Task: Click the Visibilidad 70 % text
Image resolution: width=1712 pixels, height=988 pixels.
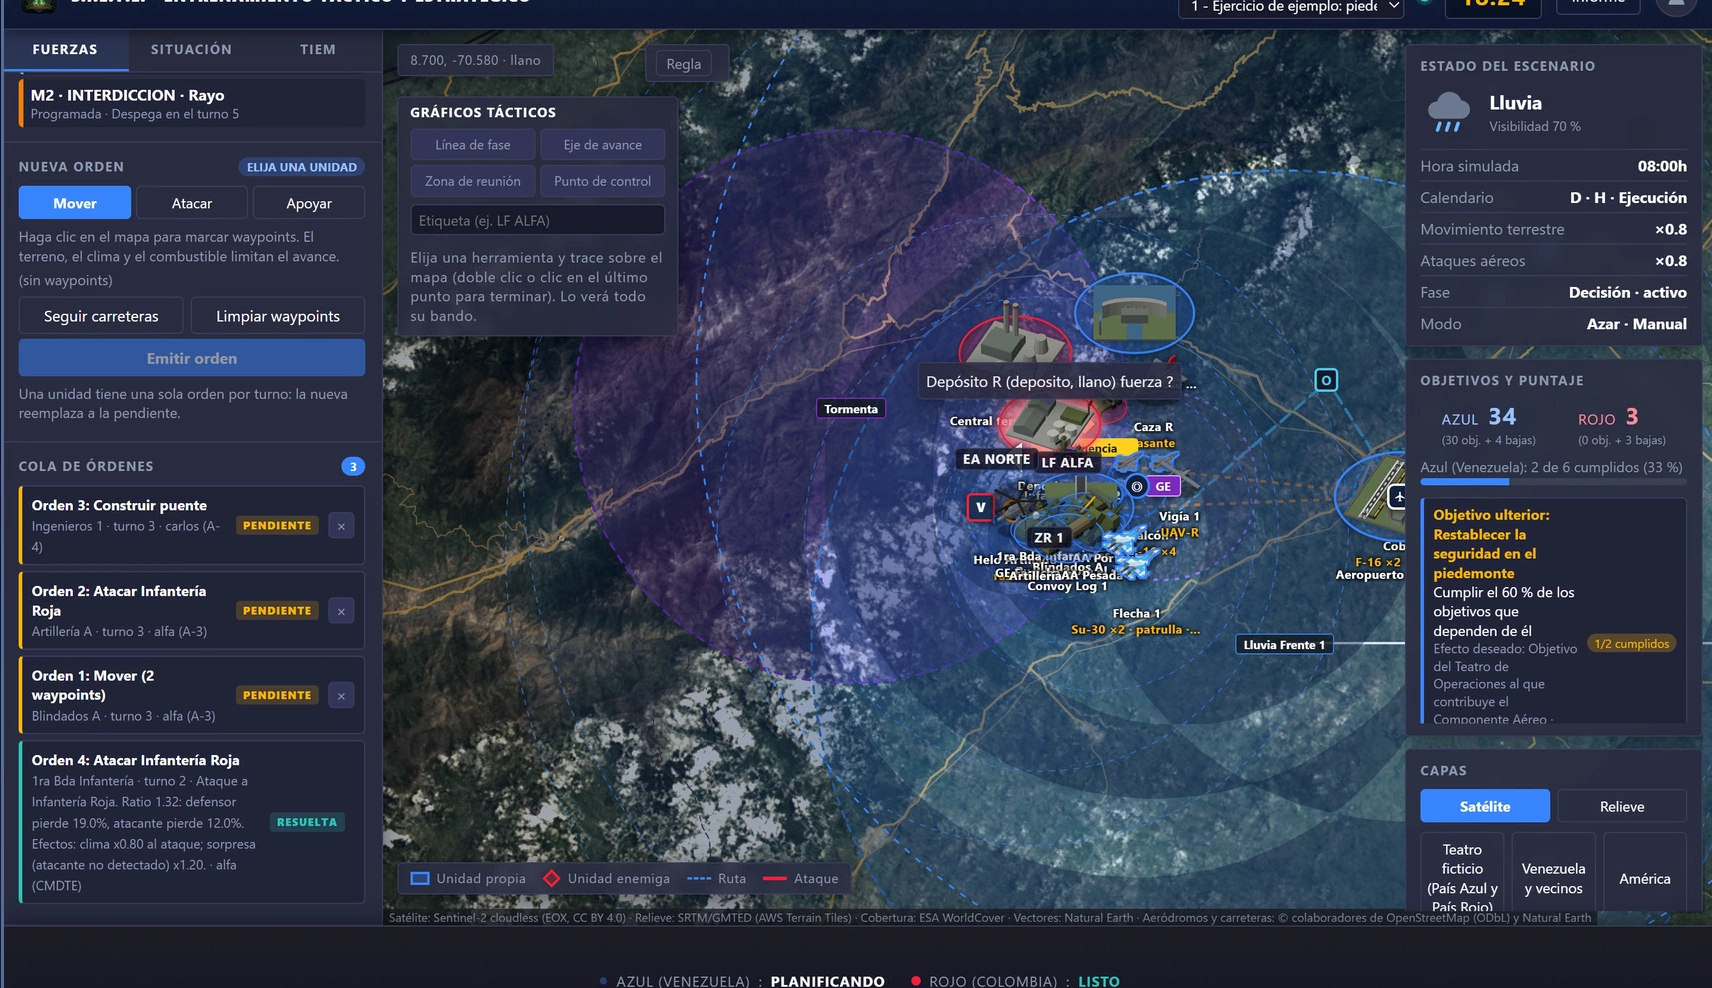Action: click(1535, 127)
